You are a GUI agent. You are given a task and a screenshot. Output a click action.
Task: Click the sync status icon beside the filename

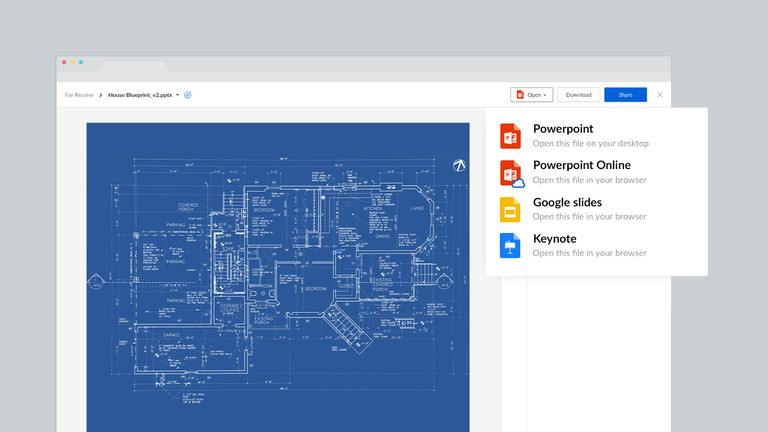point(188,95)
